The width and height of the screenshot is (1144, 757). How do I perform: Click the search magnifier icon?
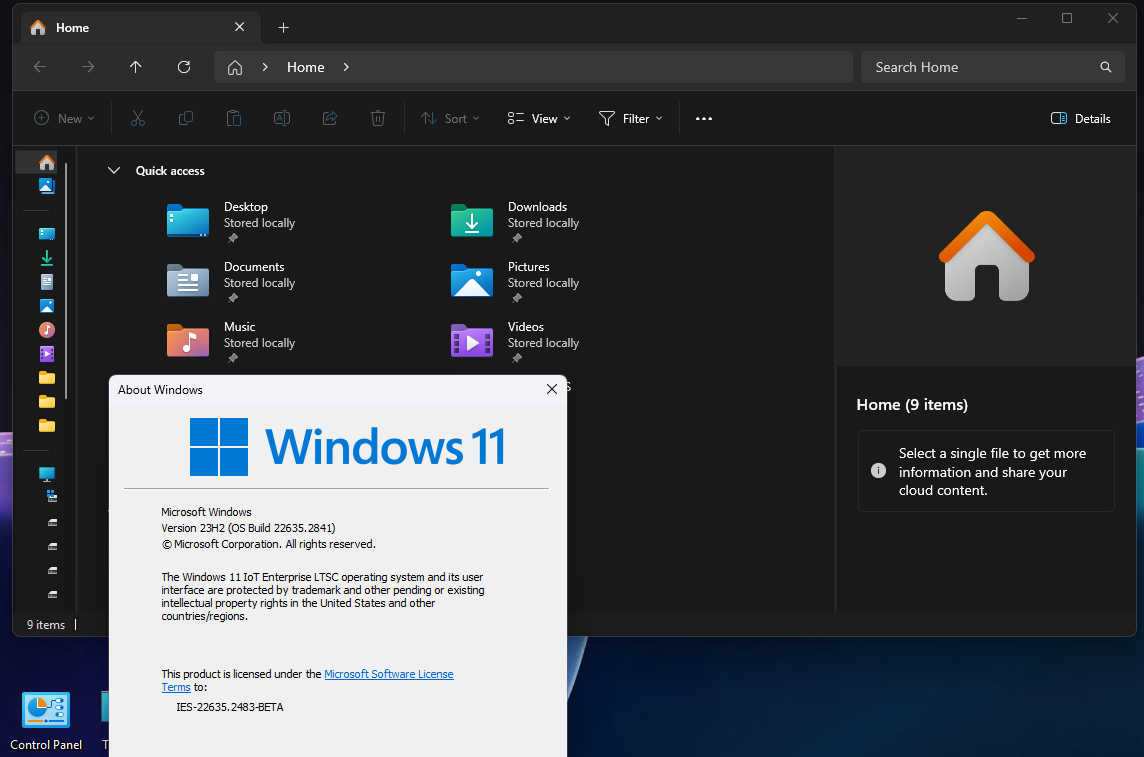1106,67
